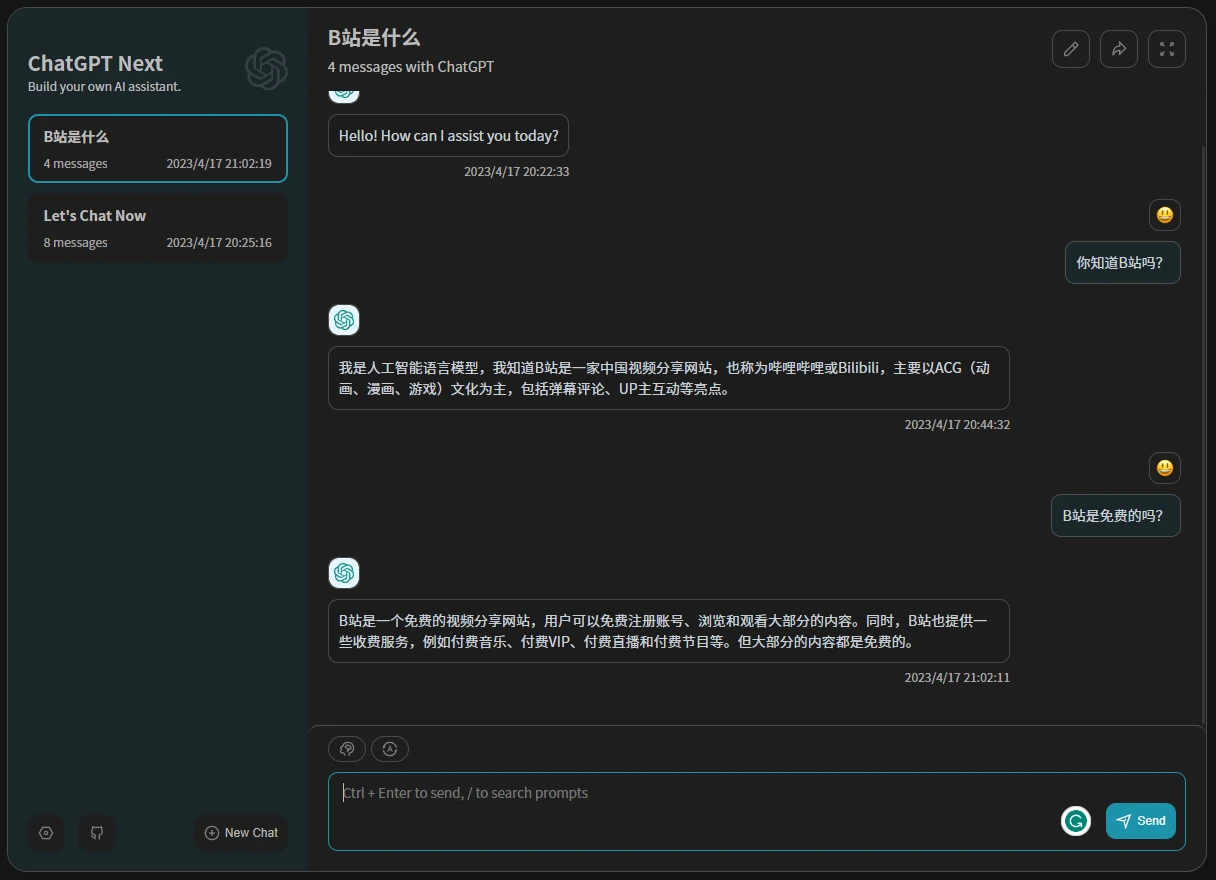Click the Send button
Screen dimensions: 1216x880
click(x=1141, y=821)
